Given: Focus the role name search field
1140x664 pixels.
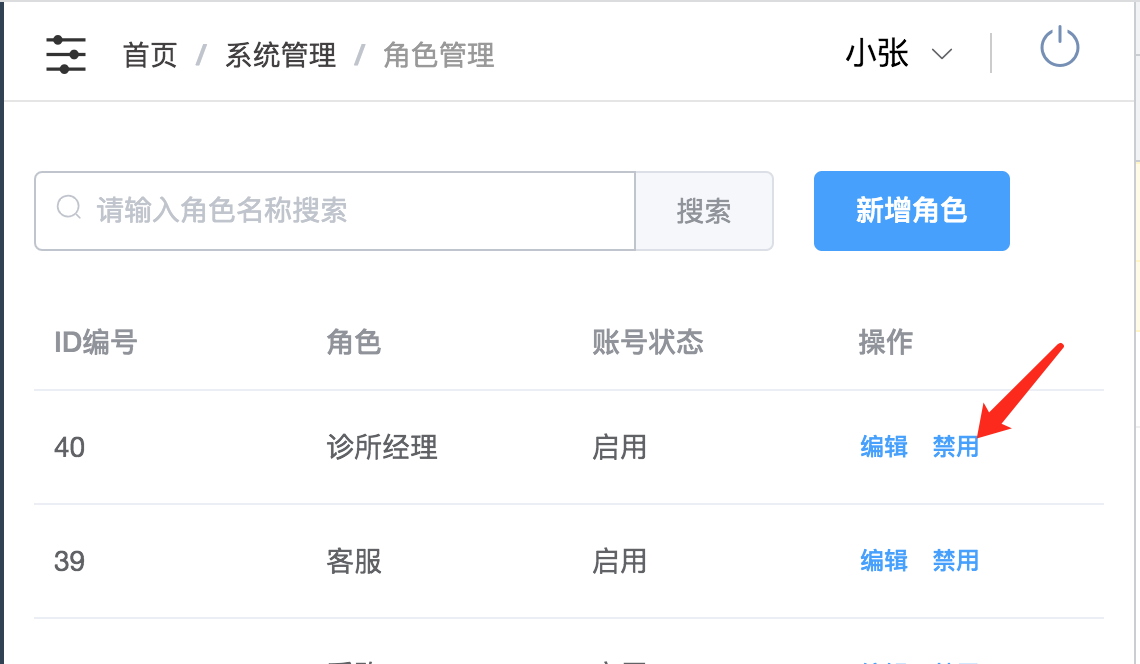Looking at the screenshot, I should click(x=360, y=210).
